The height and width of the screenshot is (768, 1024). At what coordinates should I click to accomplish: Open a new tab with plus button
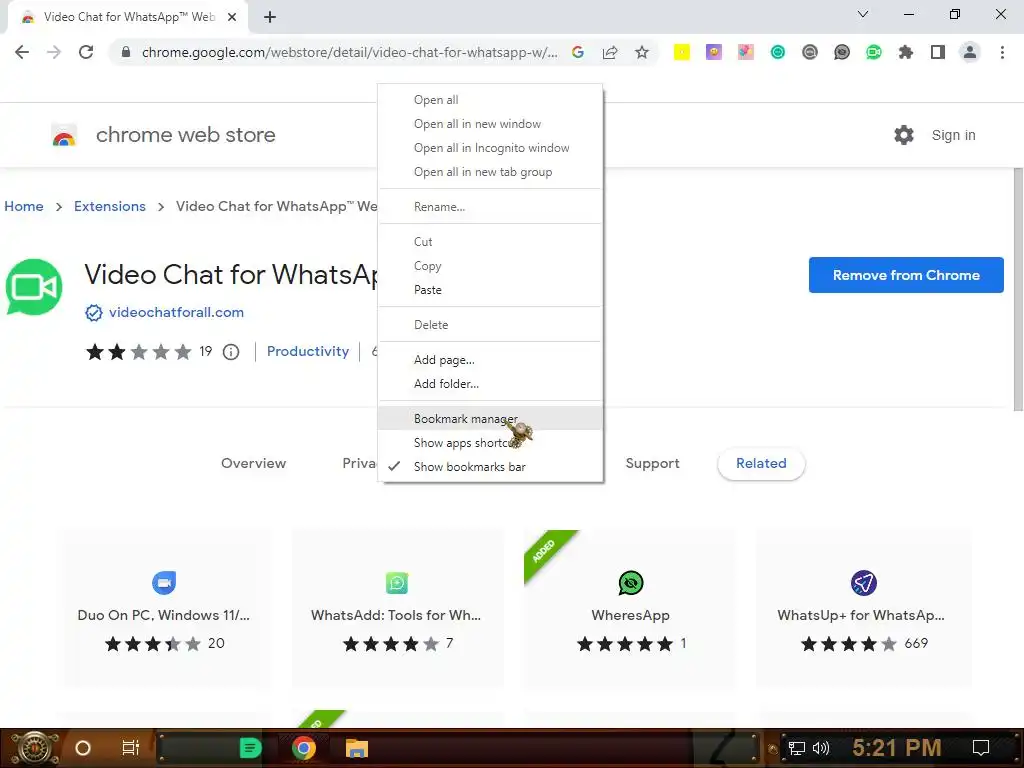point(270,17)
